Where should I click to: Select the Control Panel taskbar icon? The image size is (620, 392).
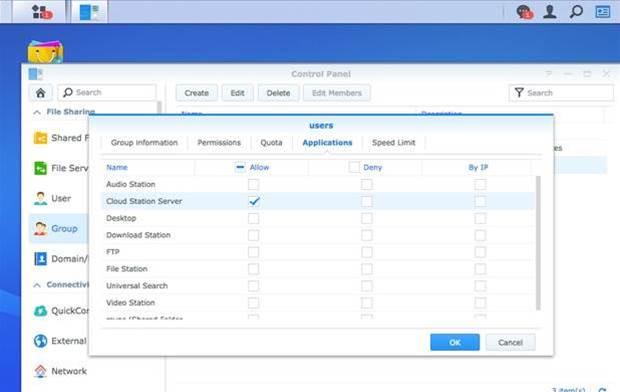tap(89, 12)
